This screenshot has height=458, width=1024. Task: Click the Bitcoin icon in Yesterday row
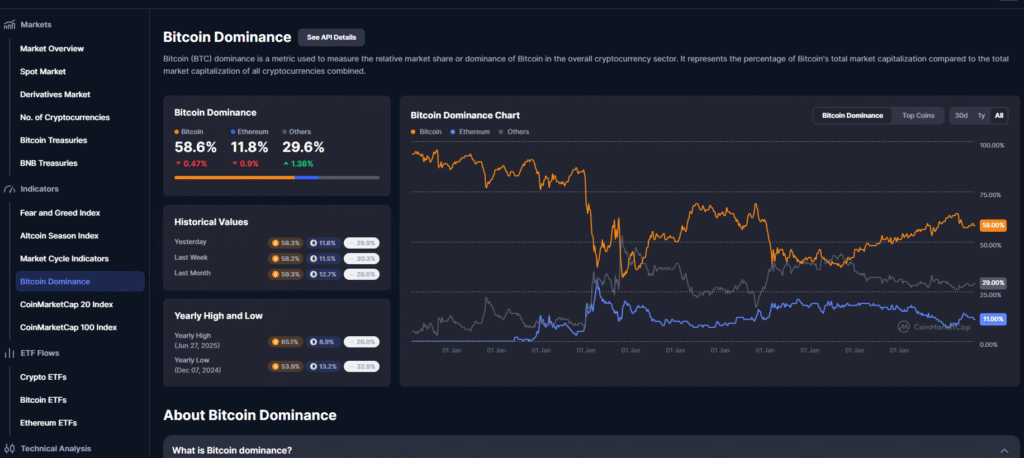click(276, 242)
